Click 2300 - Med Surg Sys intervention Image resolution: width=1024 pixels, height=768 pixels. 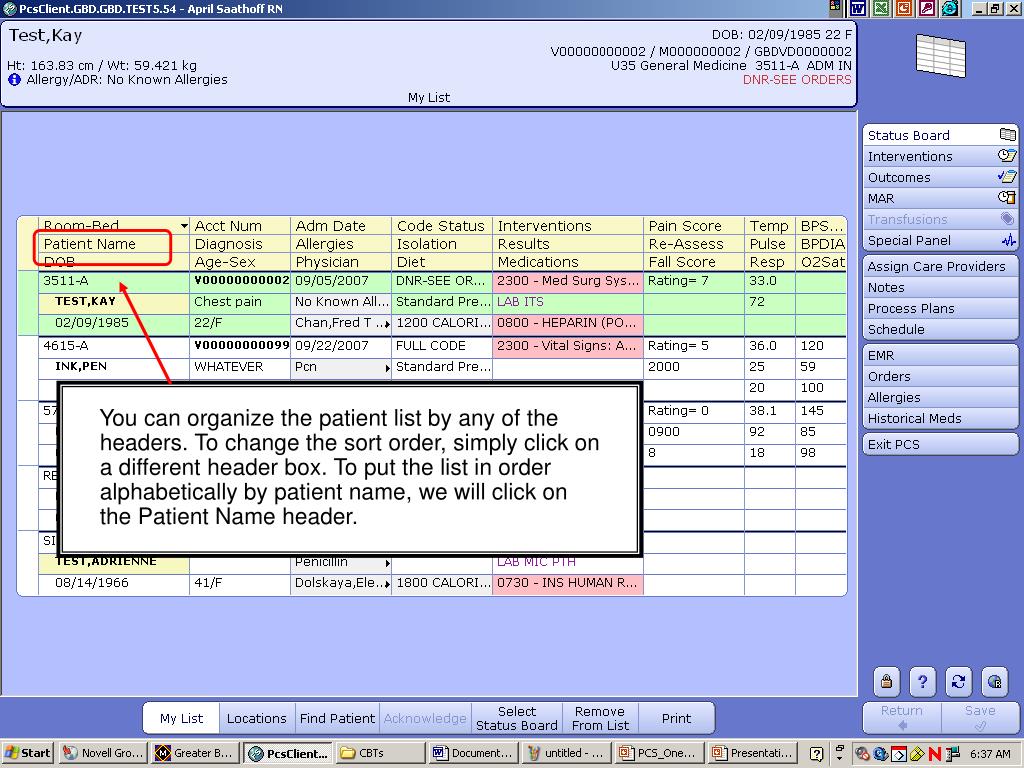[568, 281]
